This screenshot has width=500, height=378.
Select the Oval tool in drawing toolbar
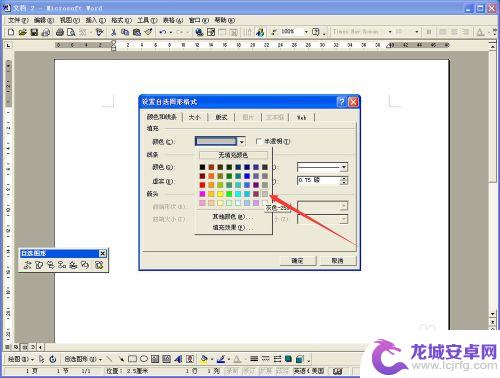point(144,359)
